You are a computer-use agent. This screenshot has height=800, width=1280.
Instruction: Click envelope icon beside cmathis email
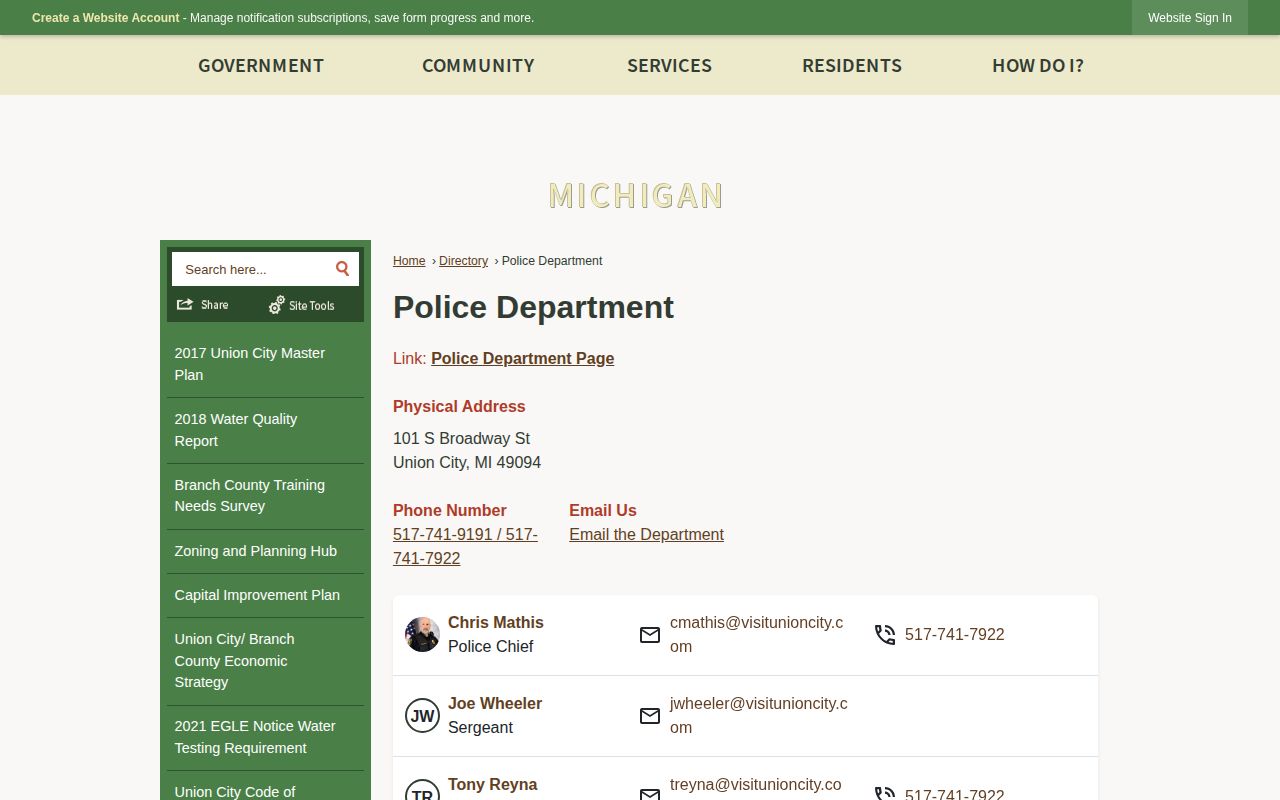tap(650, 635)
